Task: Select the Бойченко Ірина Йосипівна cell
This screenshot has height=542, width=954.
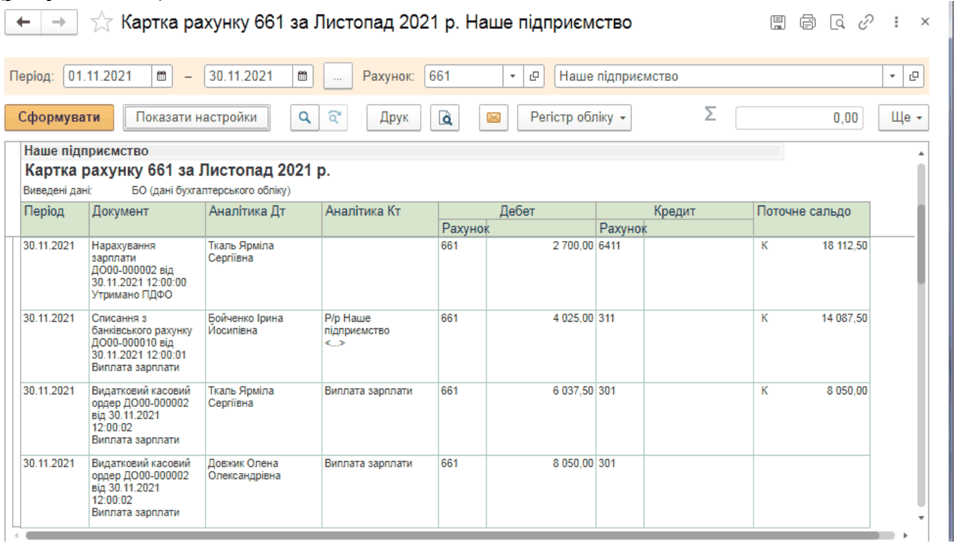Action: click(263, 346)
